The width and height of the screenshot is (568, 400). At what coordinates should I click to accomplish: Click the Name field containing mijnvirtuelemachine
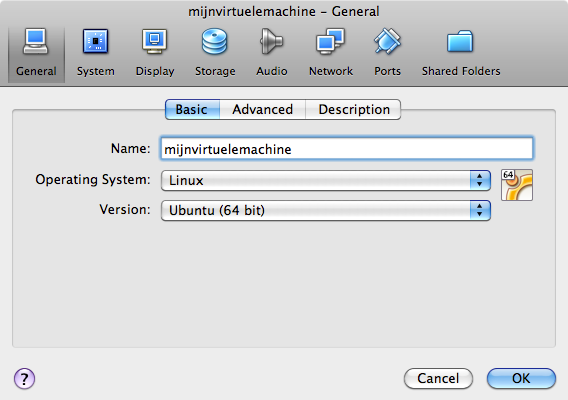(x=347, y=148)
